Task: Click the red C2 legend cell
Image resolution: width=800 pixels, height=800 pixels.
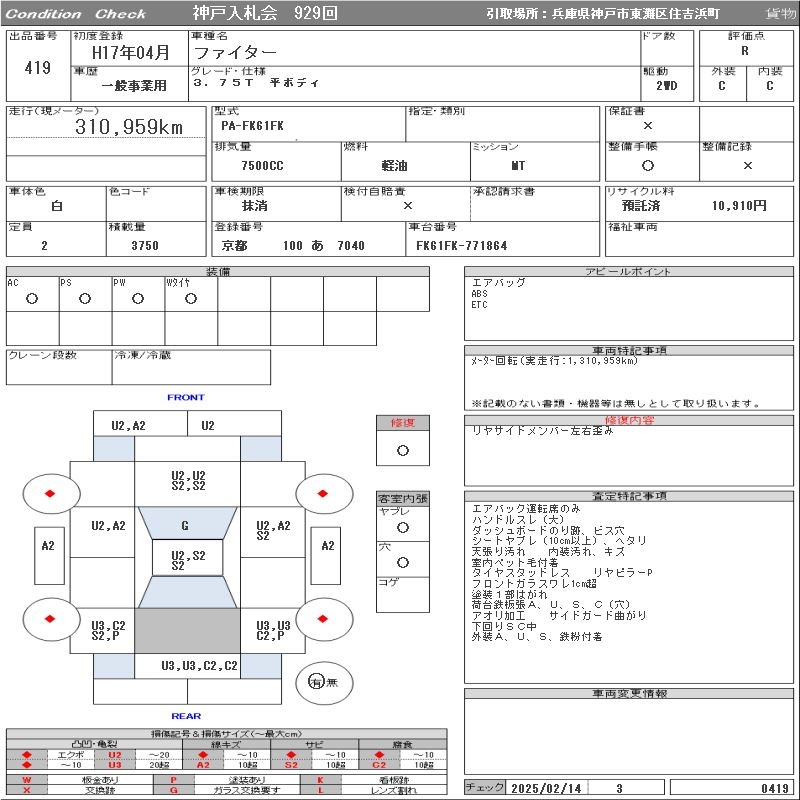Action: point(379,765)
